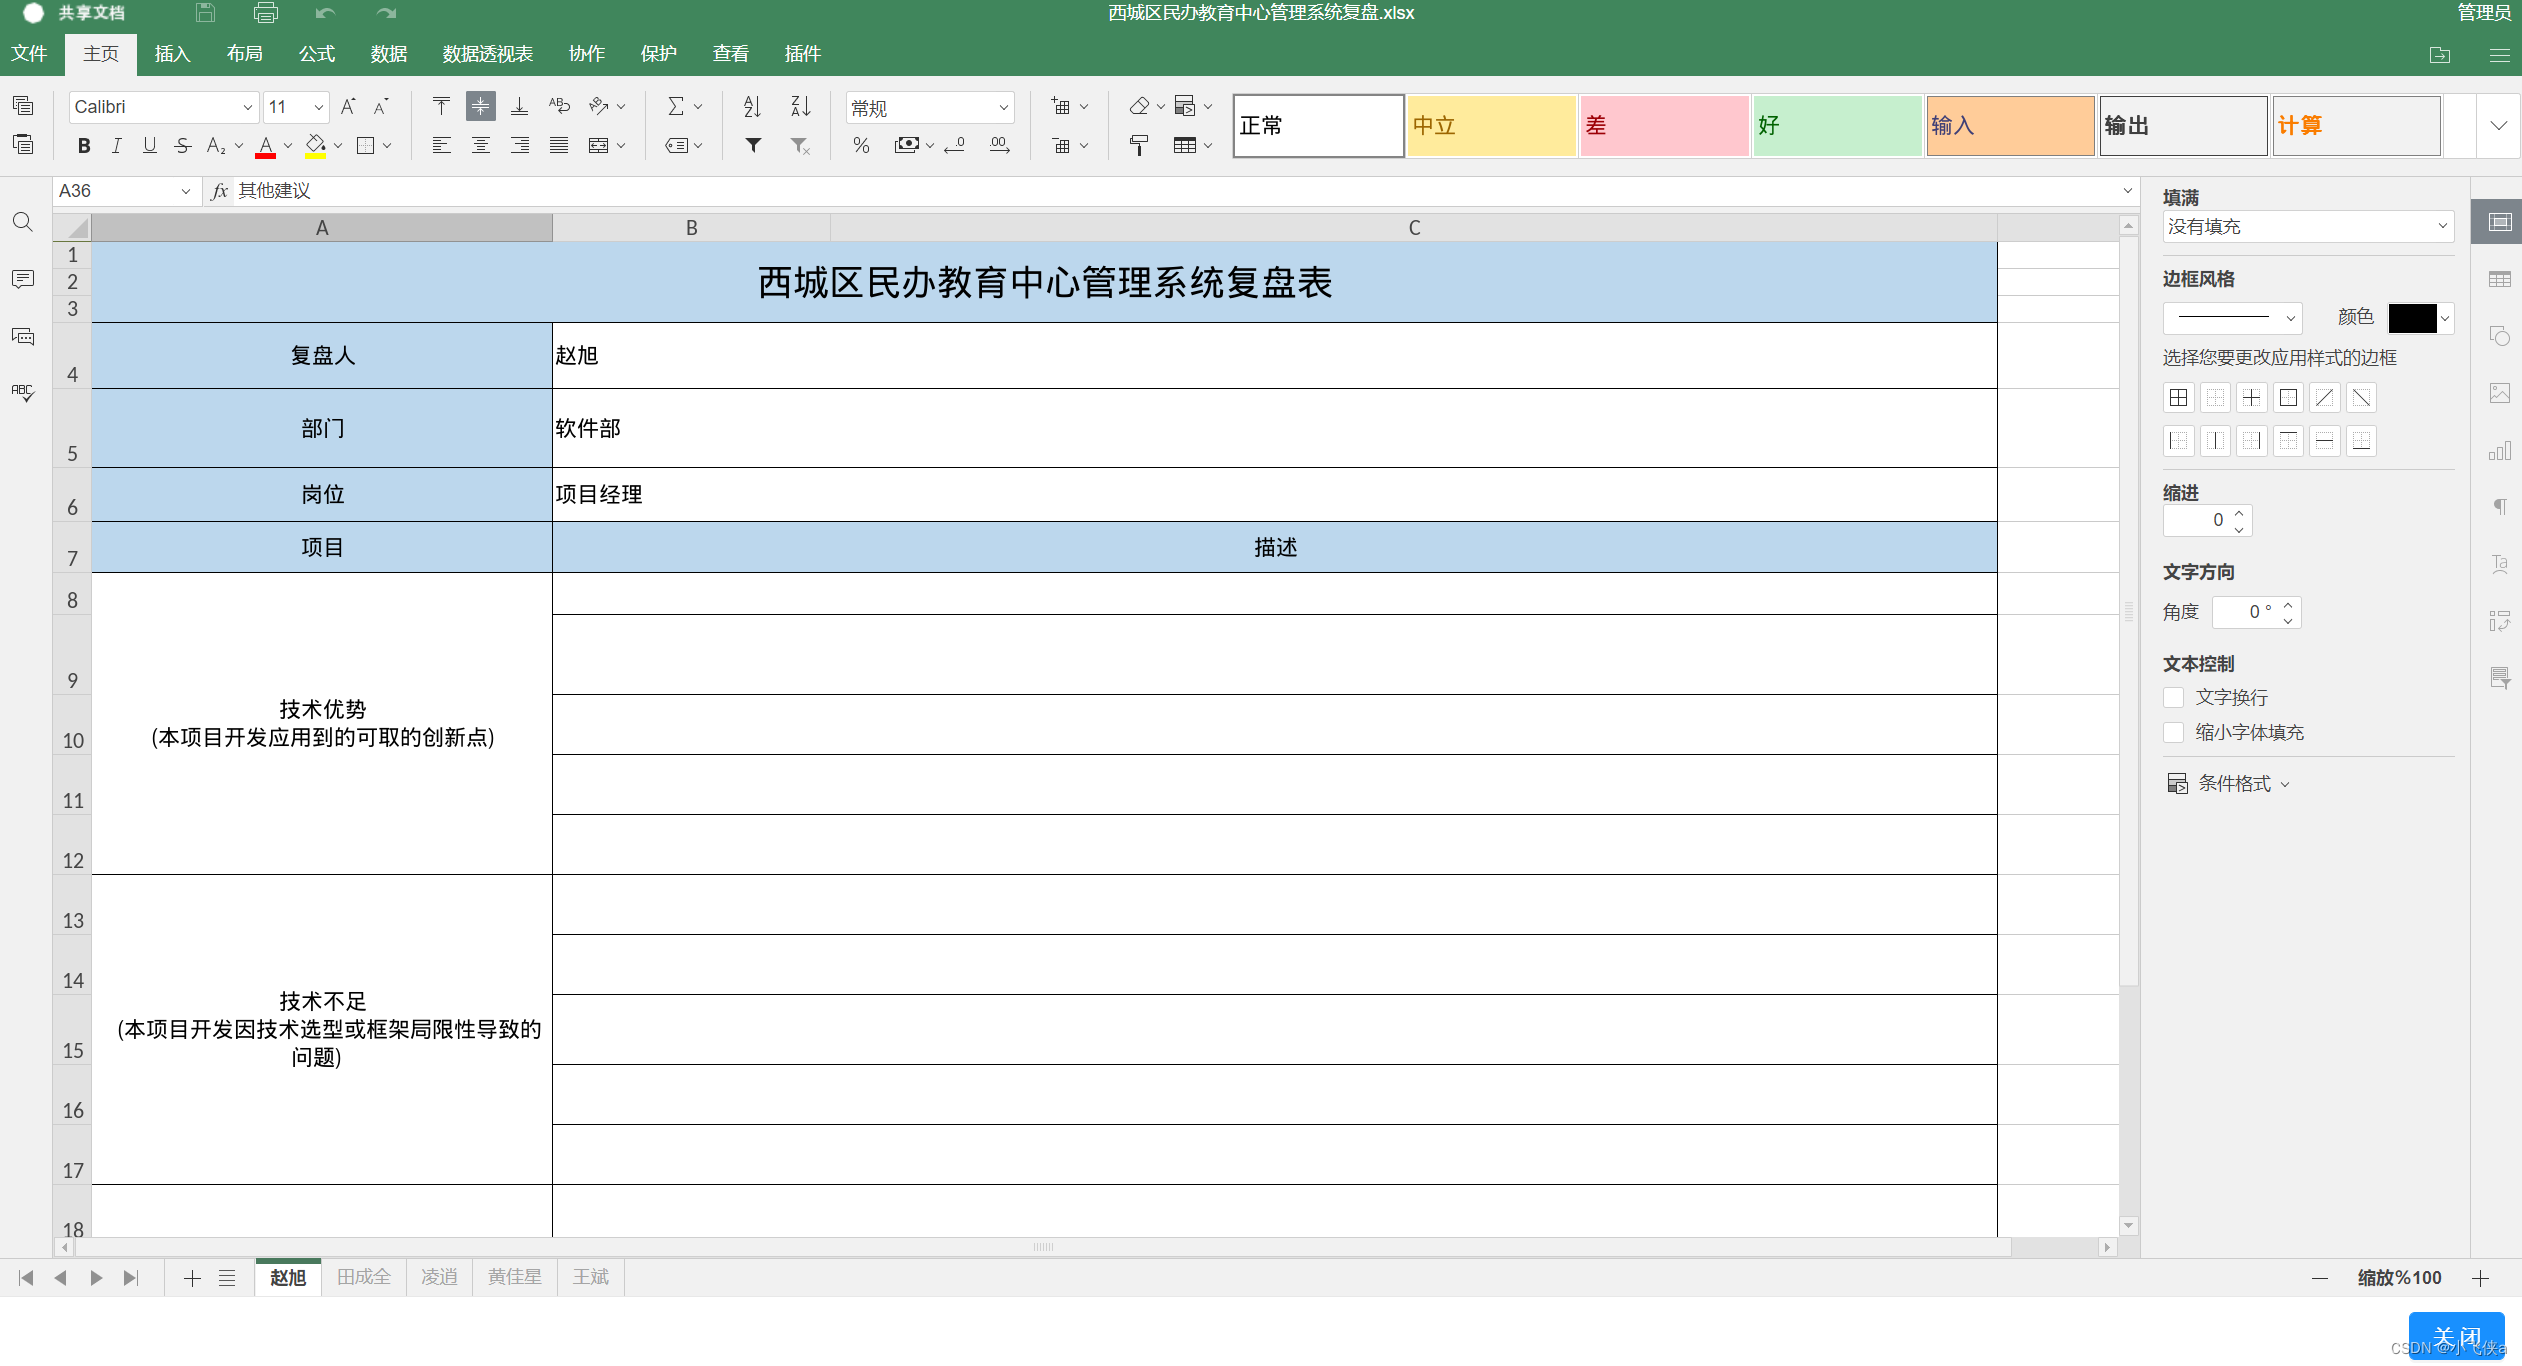The height and width of the screenshot is (1366, 2522).
Task: Open the Calibri font name dropdown
Action: tap(248, 107)
